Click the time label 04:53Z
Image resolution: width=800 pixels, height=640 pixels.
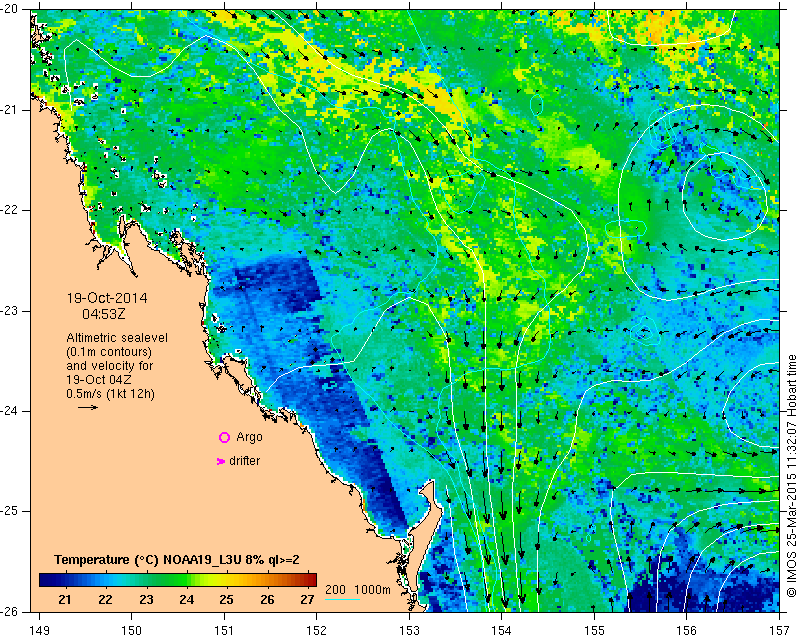104,314
